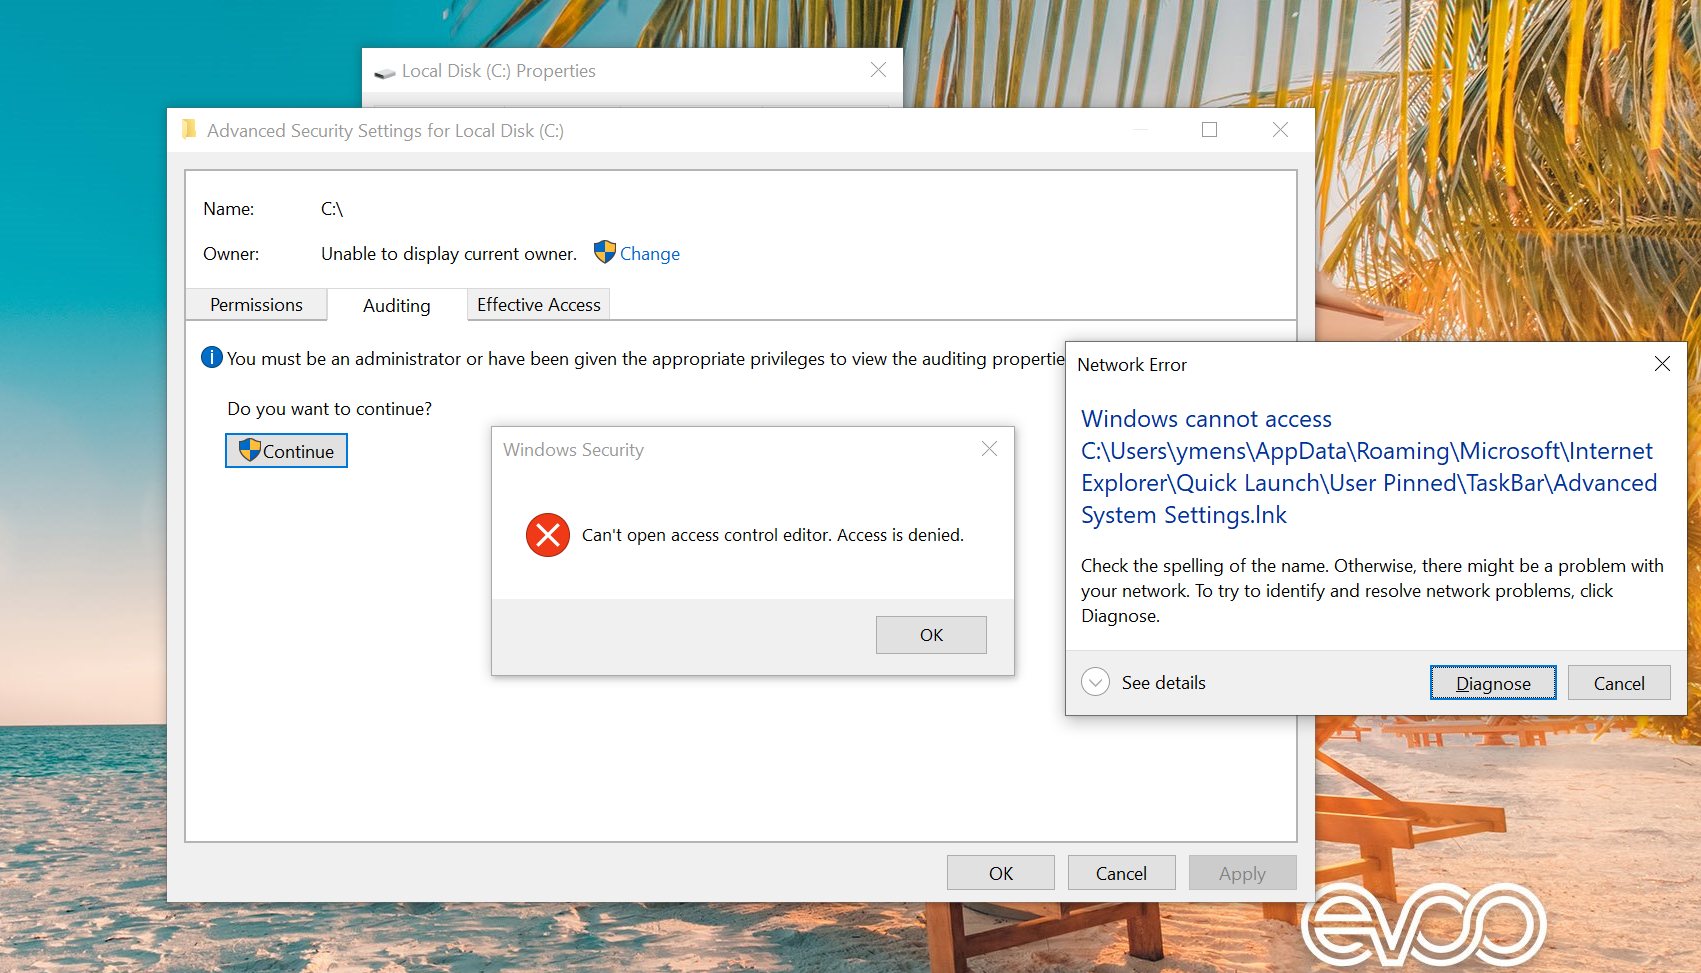
Task: Click the shield icon on the Continue button
Action: (250, 450)
